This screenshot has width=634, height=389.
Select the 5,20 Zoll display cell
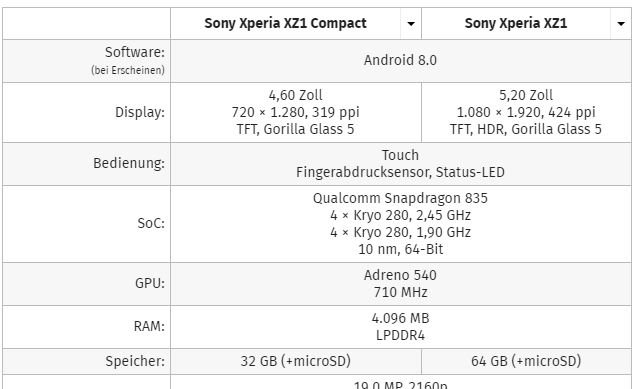coord(526,112)
